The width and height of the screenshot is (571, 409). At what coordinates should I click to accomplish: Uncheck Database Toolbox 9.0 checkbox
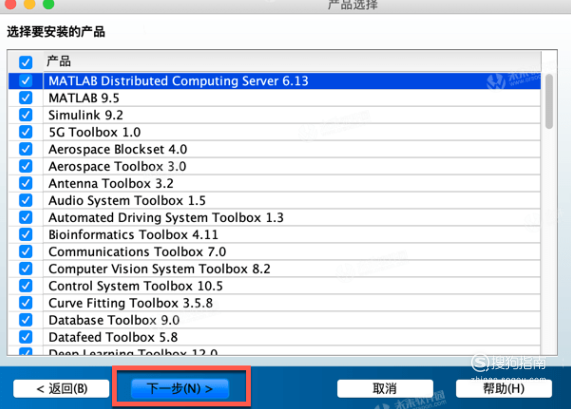[x=25, y=320]
